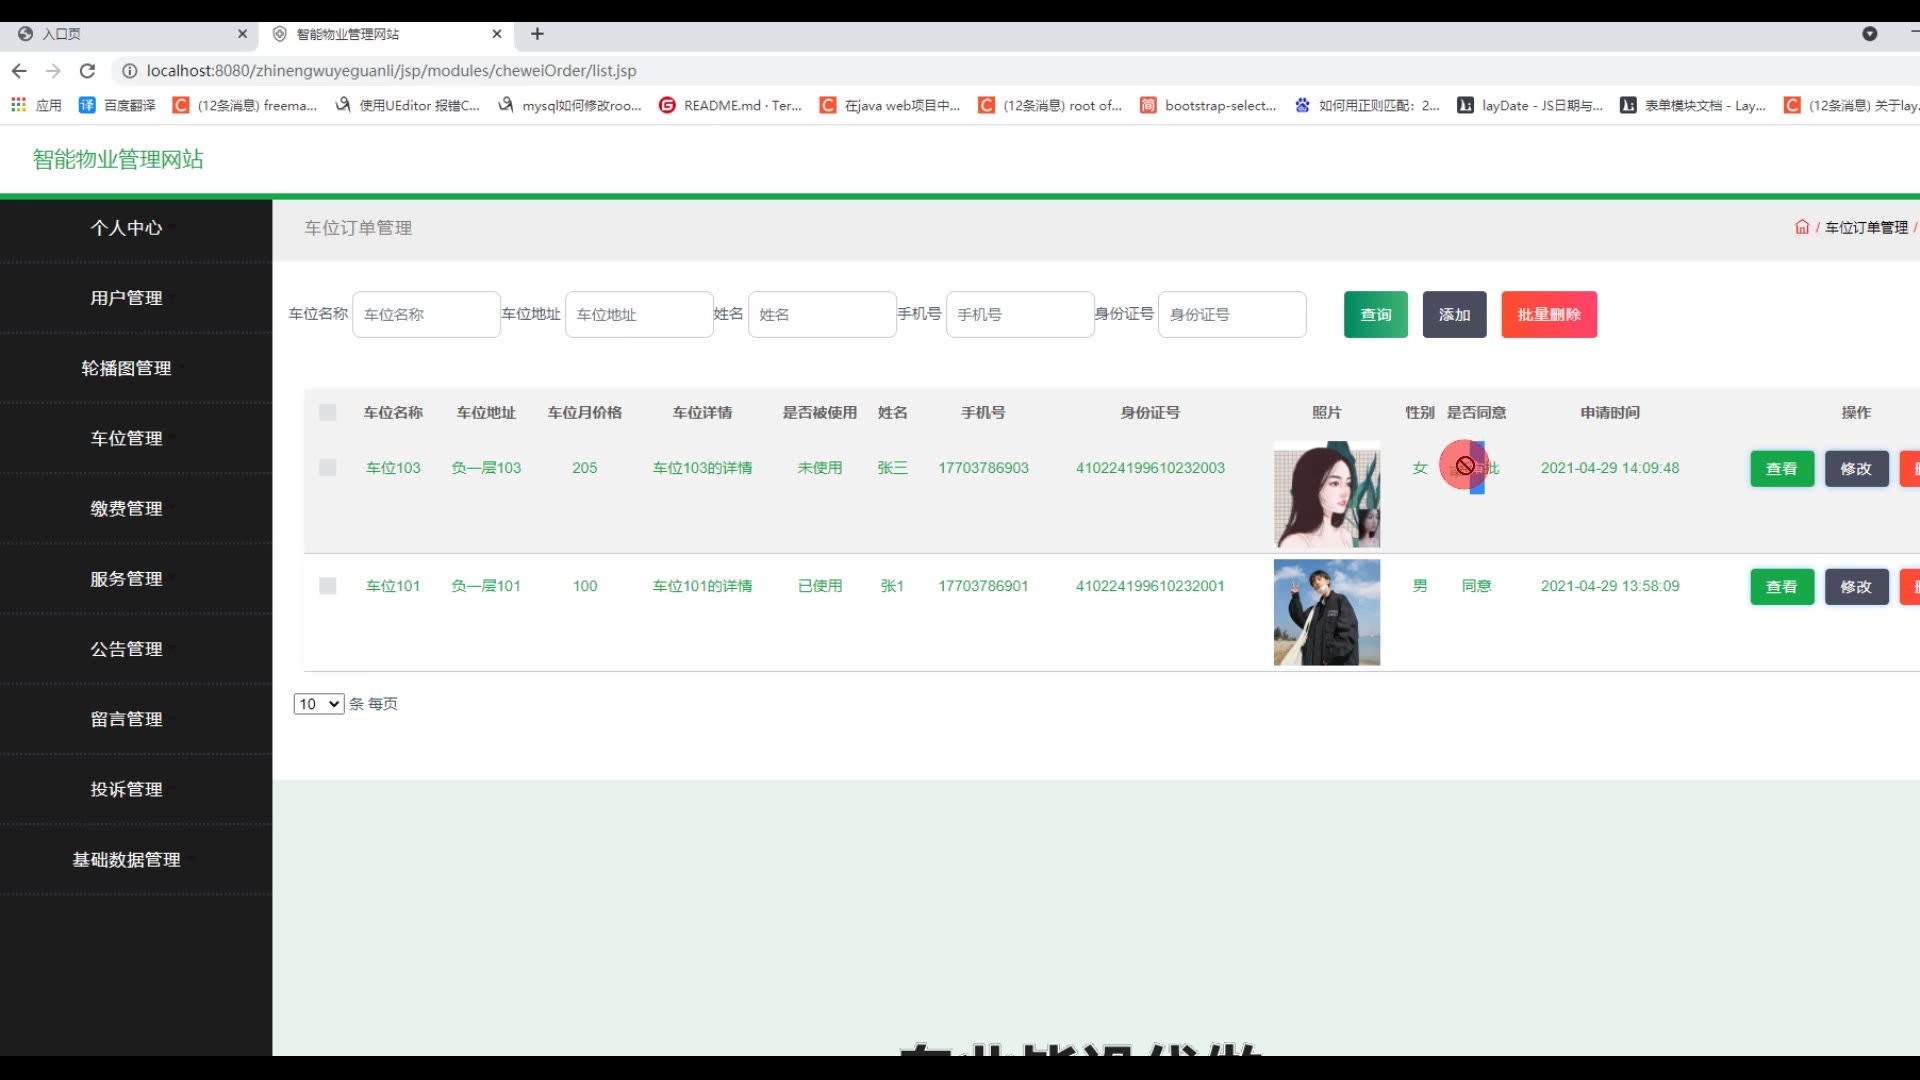Viewport: 1920px width, 1080px height.
Task: Click the home icon in breadcrumb
Action: click(1801, 227)
